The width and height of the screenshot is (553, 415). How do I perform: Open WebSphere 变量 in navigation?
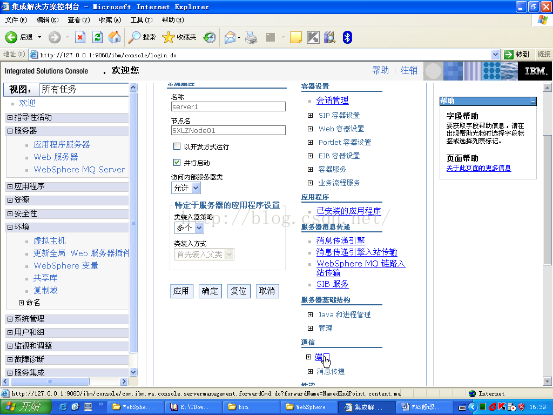[66, 266]
